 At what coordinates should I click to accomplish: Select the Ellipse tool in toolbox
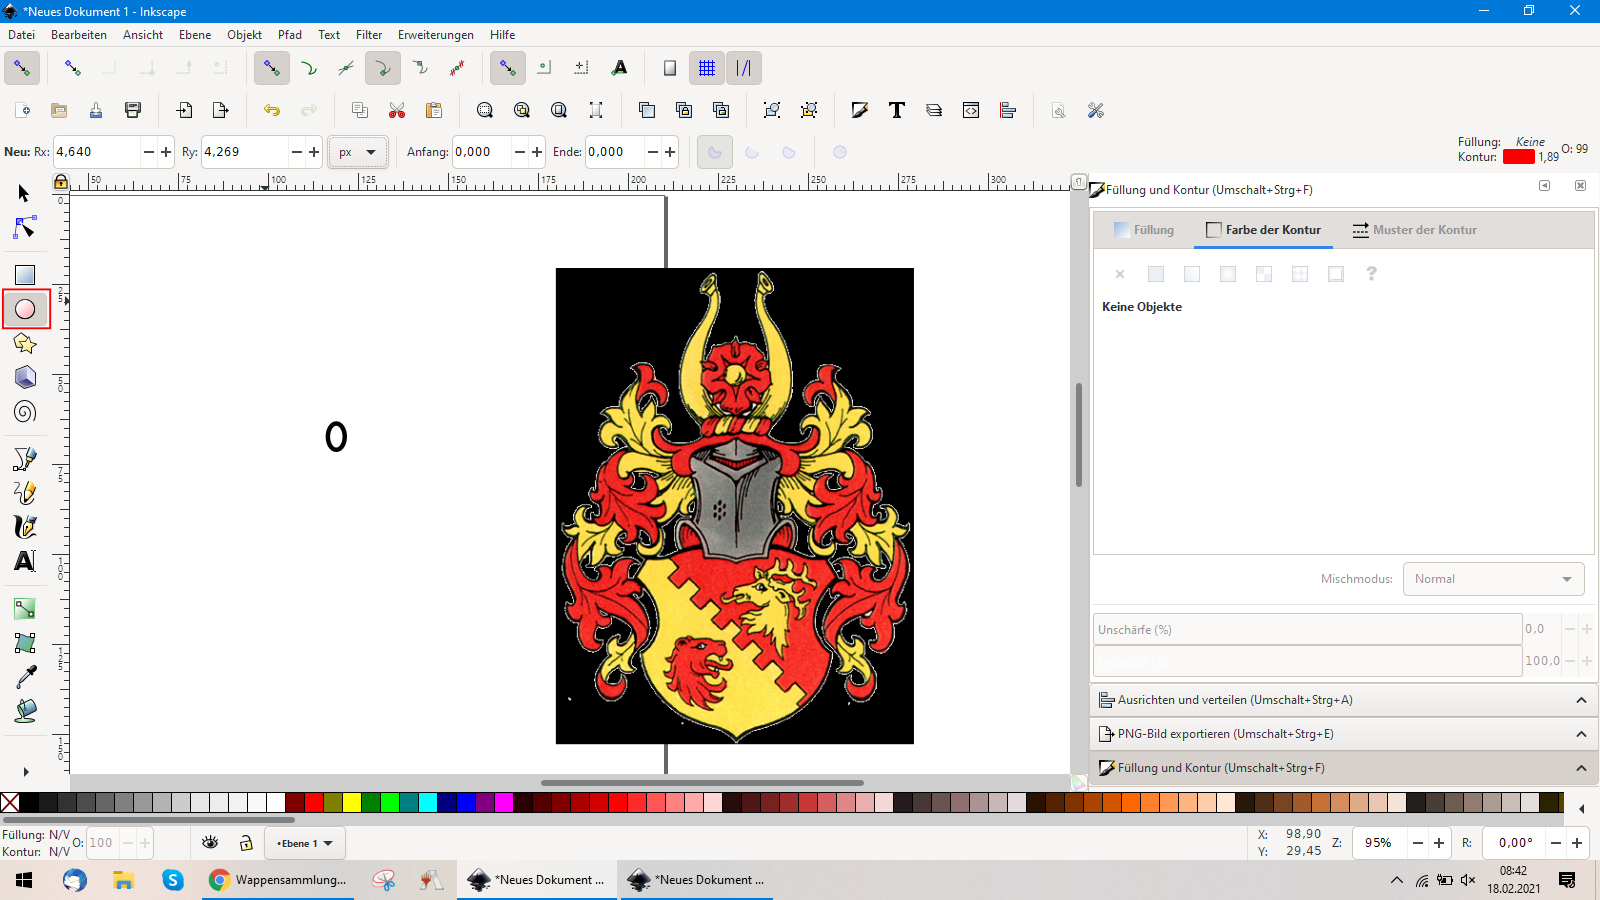tap(25, 309)
